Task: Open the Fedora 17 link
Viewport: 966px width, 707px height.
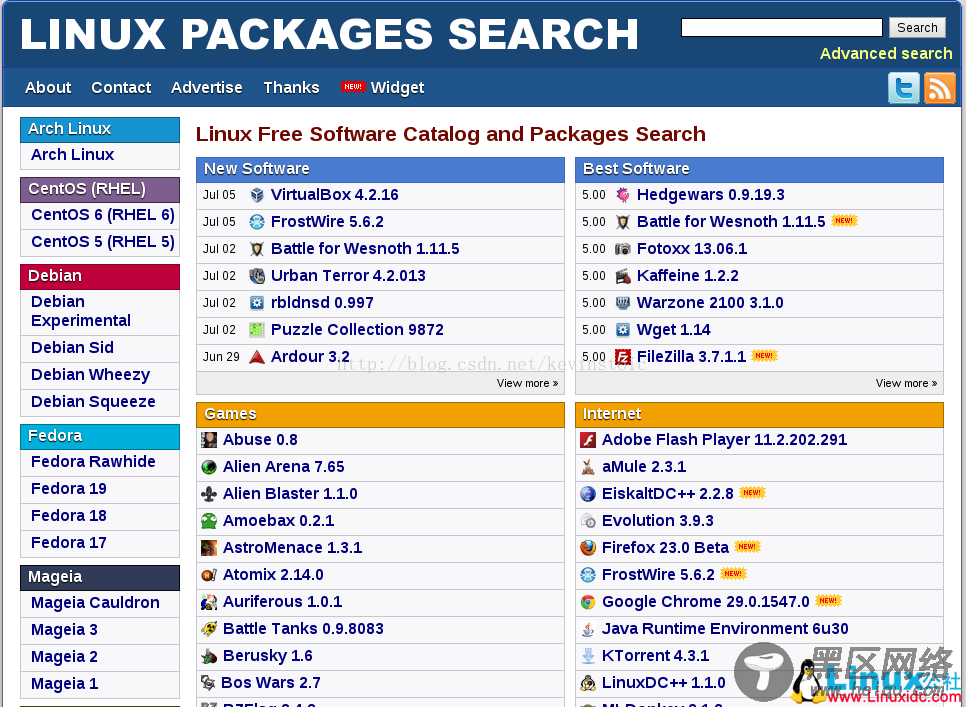Action: tap(68, 543)
